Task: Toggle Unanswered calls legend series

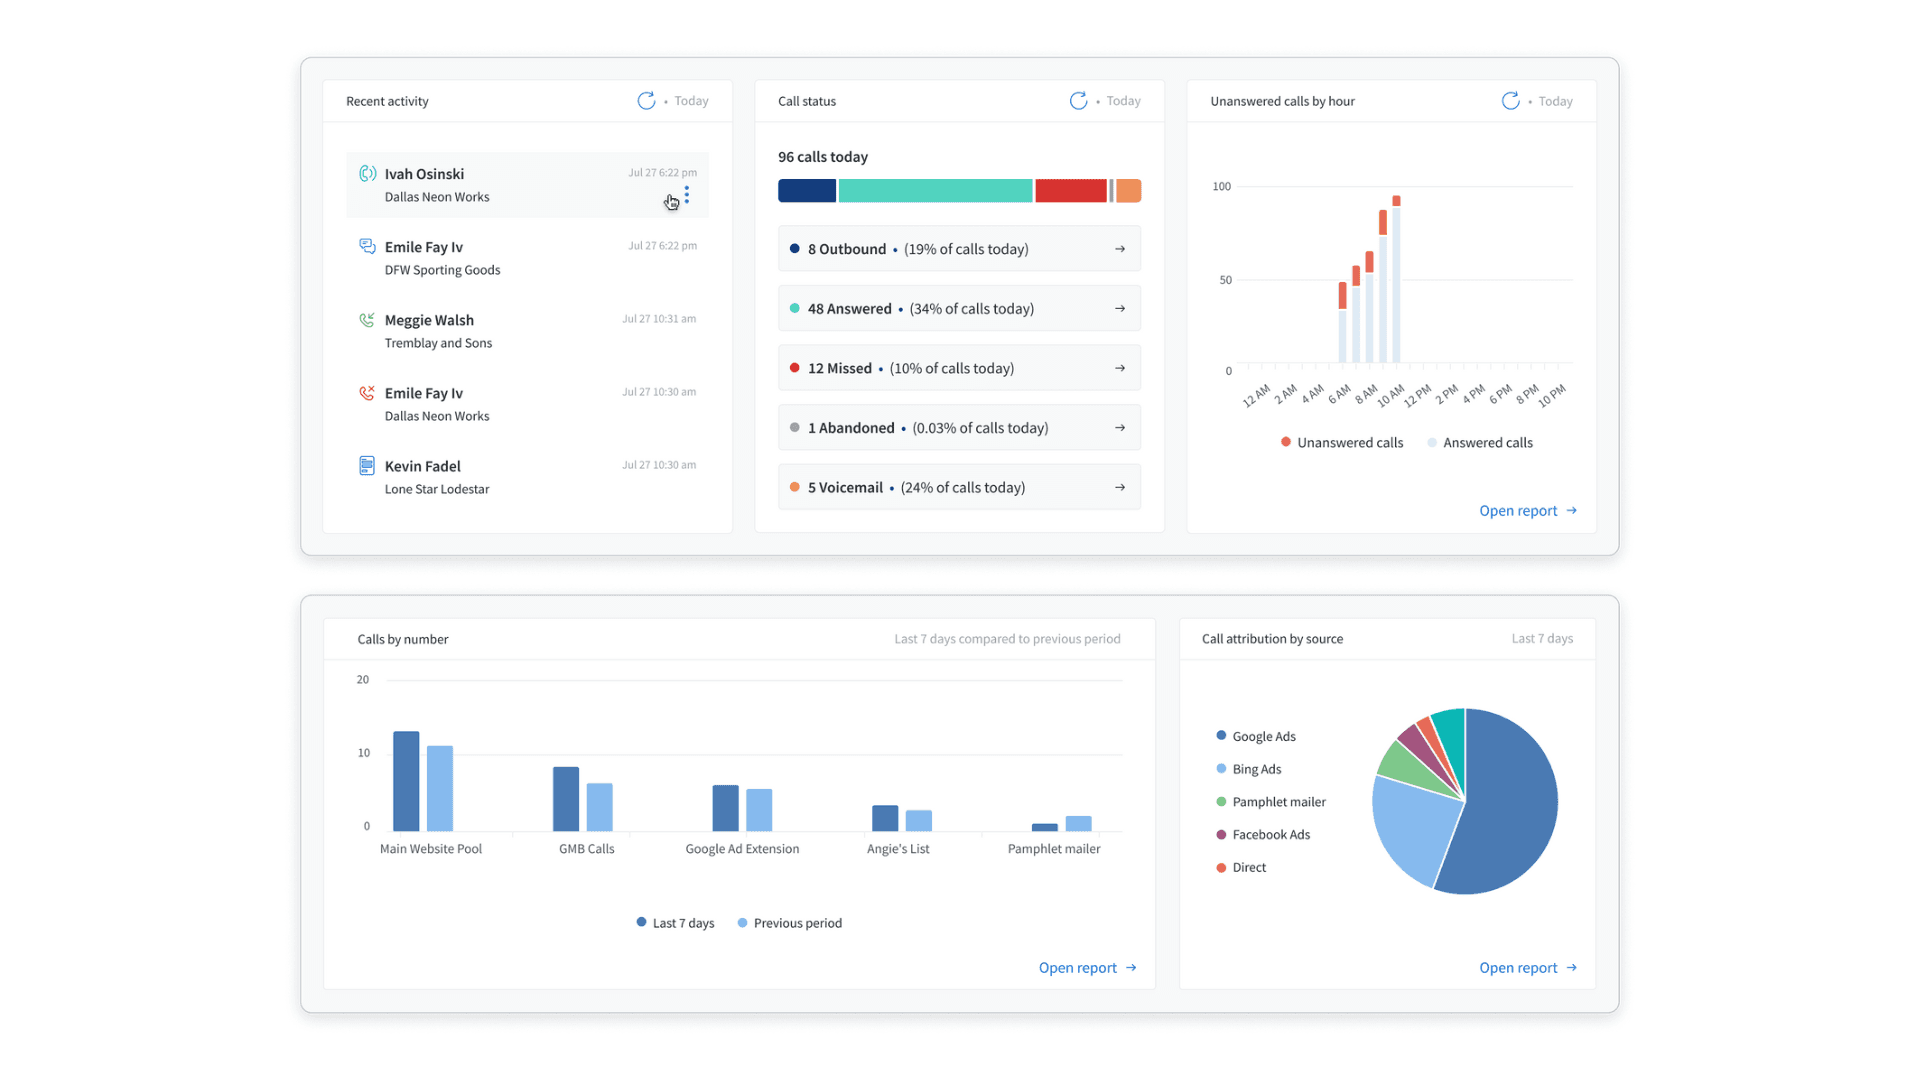Action: (x=1342, y=443)
